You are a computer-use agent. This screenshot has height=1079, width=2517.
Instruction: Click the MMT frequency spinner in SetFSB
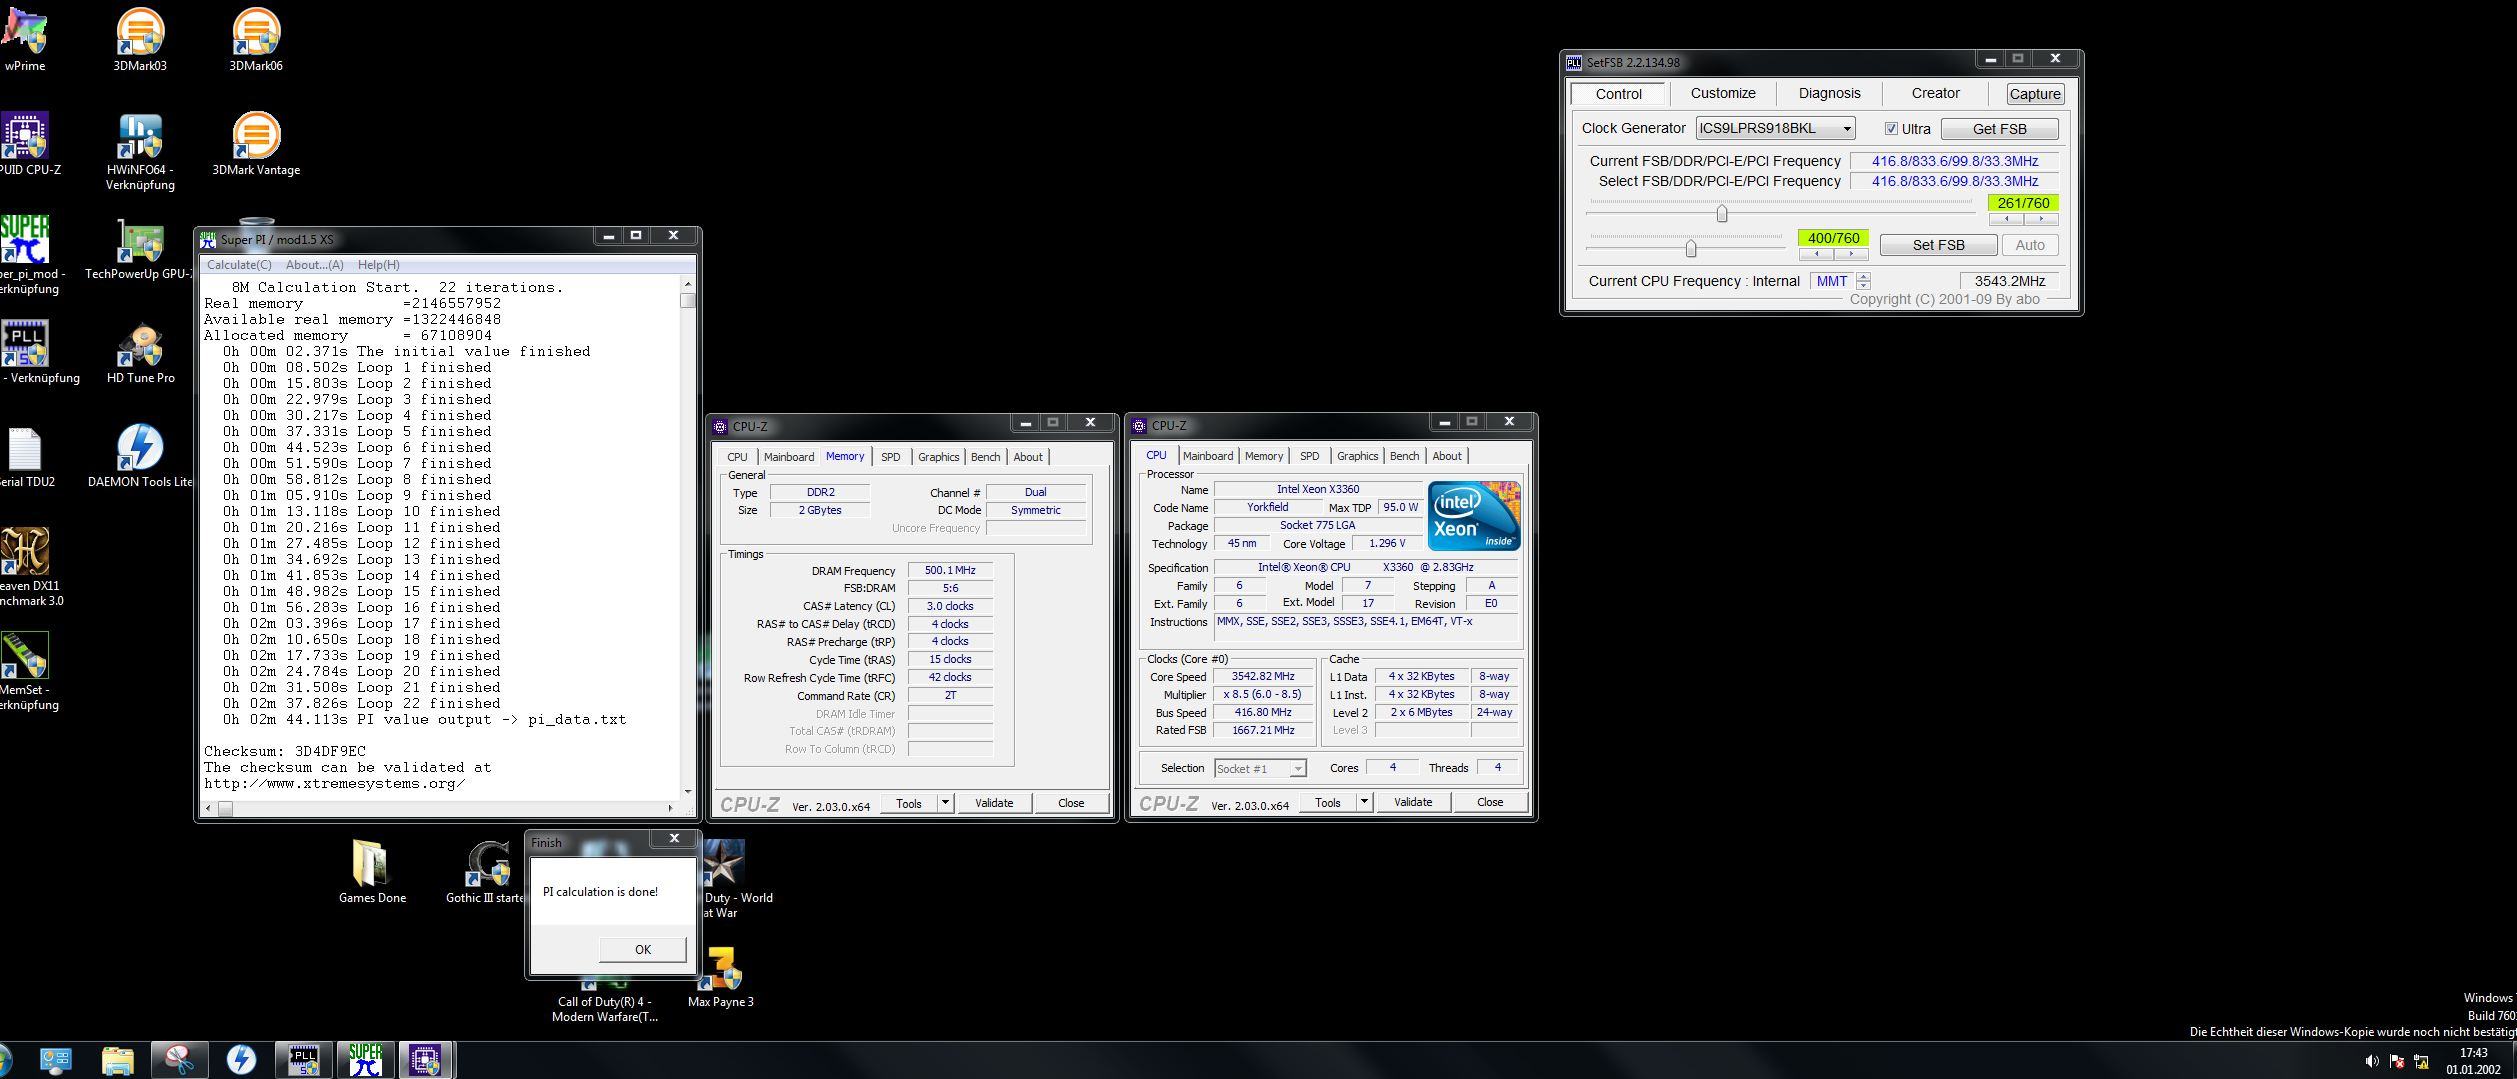tap(1863, 282)
